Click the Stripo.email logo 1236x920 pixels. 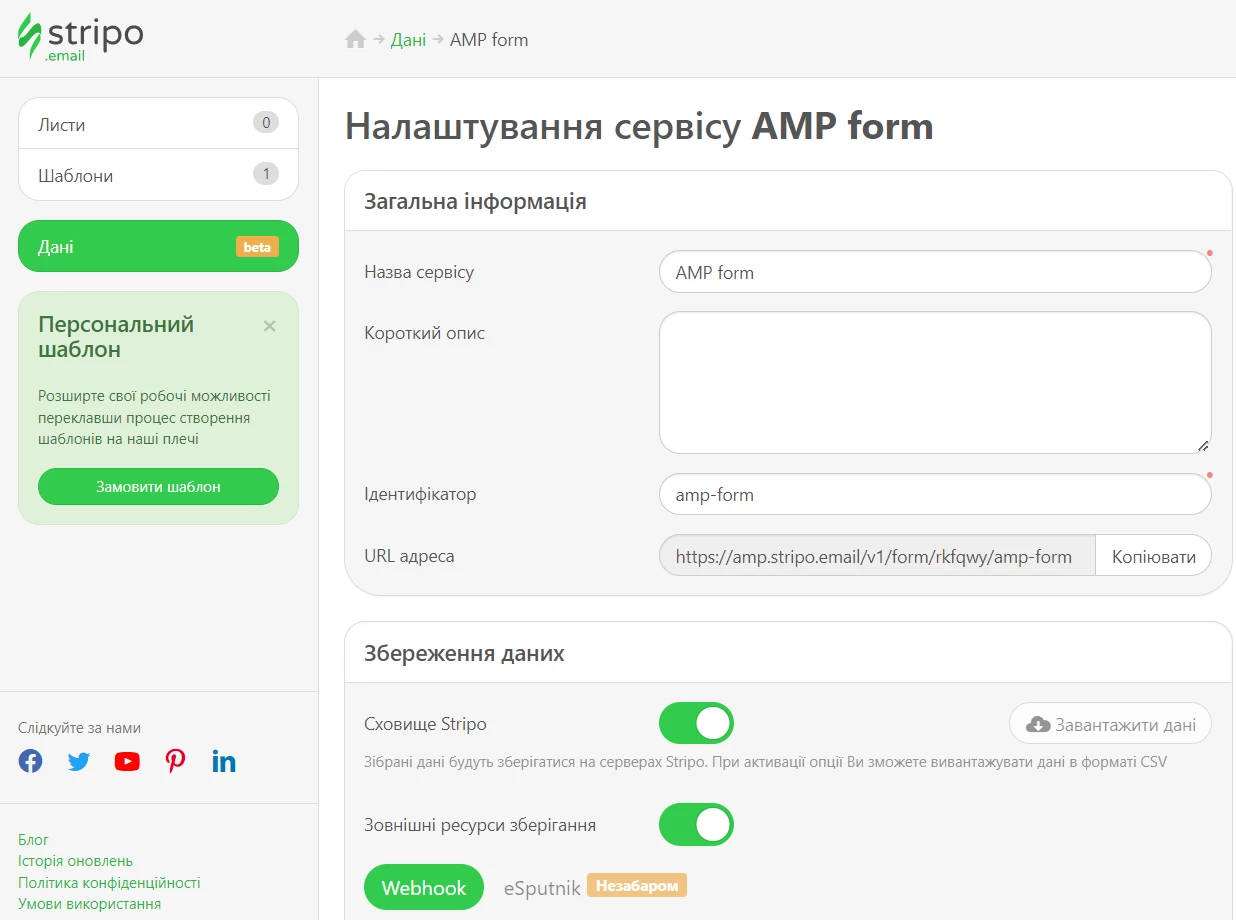(x=80, y=38)
